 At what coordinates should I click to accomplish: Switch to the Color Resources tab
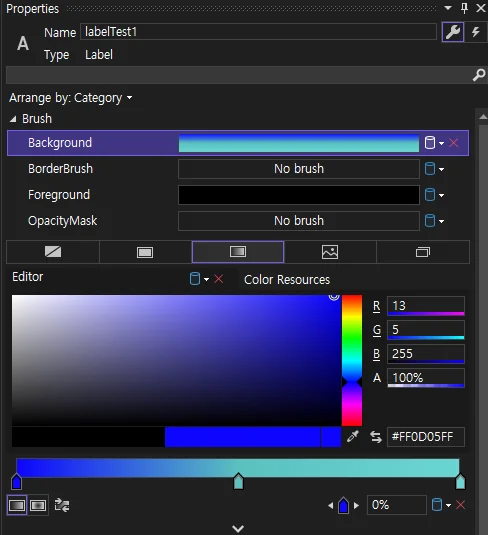287,280
